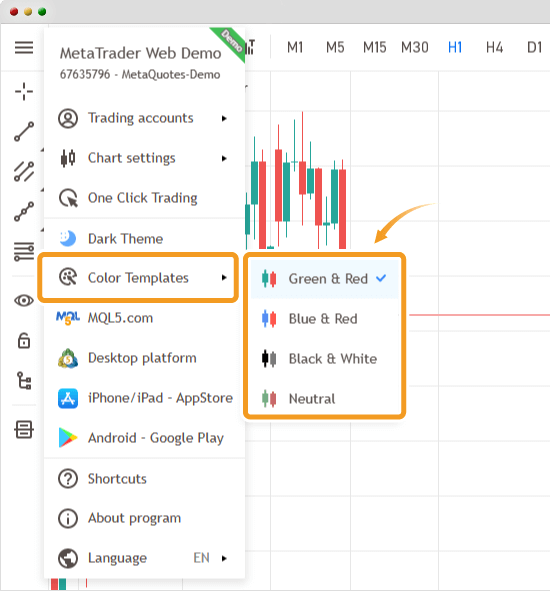
Task: Click the App Store icon
Action: pos(68,398)
